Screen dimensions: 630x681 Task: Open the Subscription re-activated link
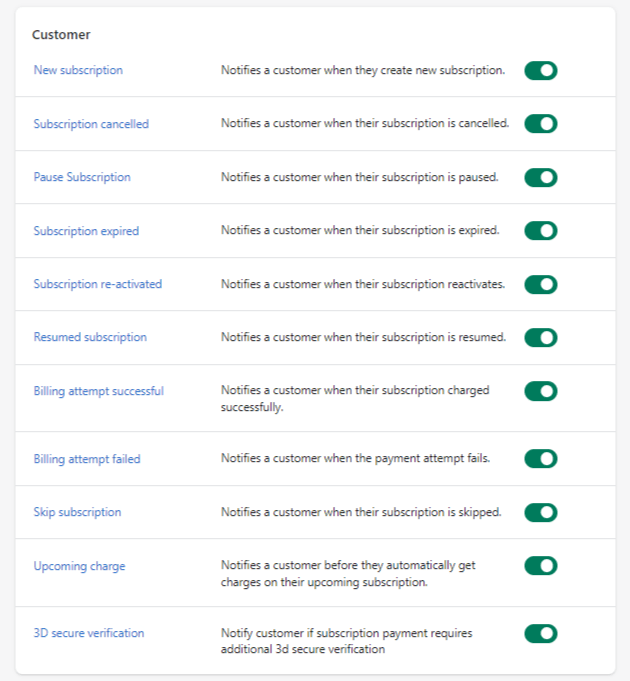coord(97,284)
